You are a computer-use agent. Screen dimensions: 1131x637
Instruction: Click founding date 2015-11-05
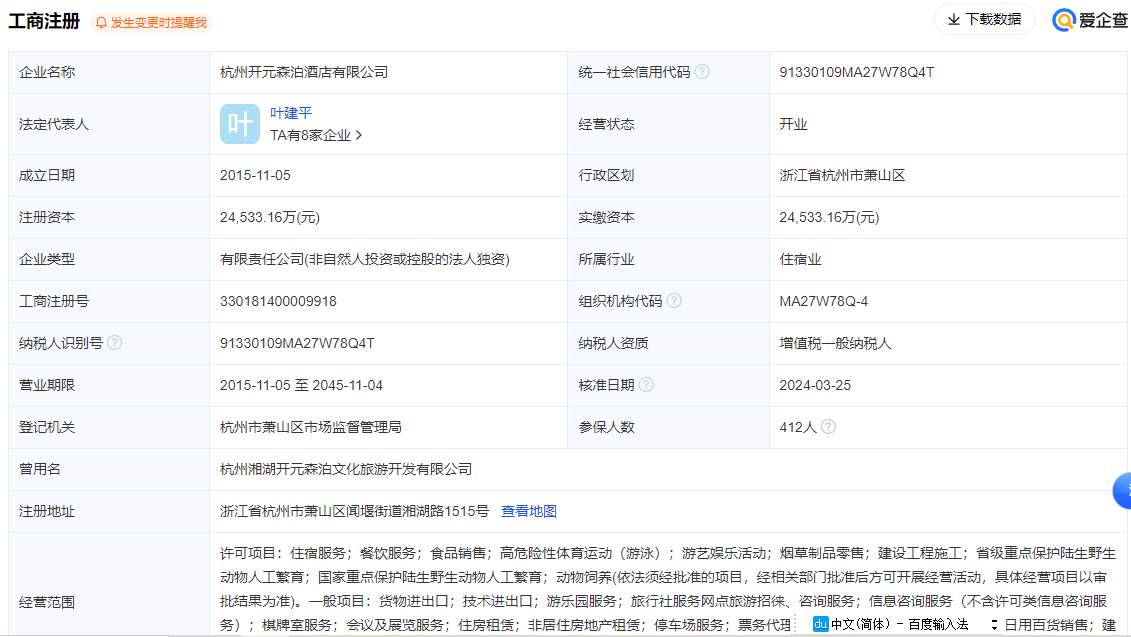[255, 175]
